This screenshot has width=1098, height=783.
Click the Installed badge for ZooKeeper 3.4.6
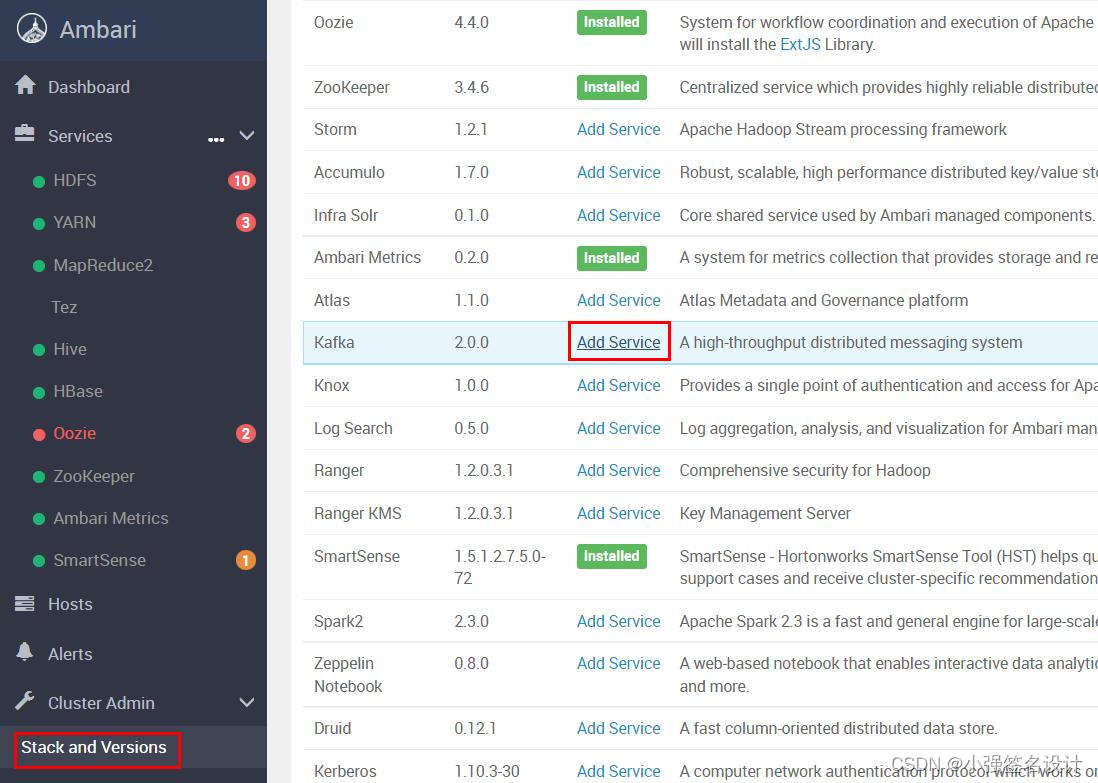coord(611,87)
